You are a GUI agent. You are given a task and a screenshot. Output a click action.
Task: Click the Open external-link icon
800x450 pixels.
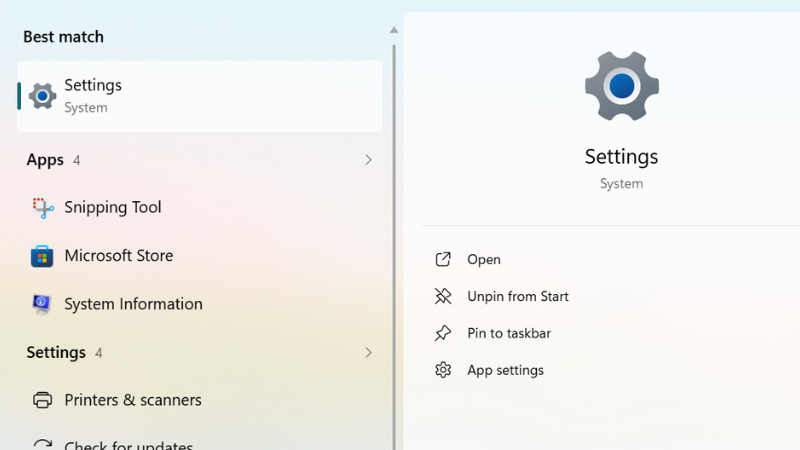(x=443, y=259)
